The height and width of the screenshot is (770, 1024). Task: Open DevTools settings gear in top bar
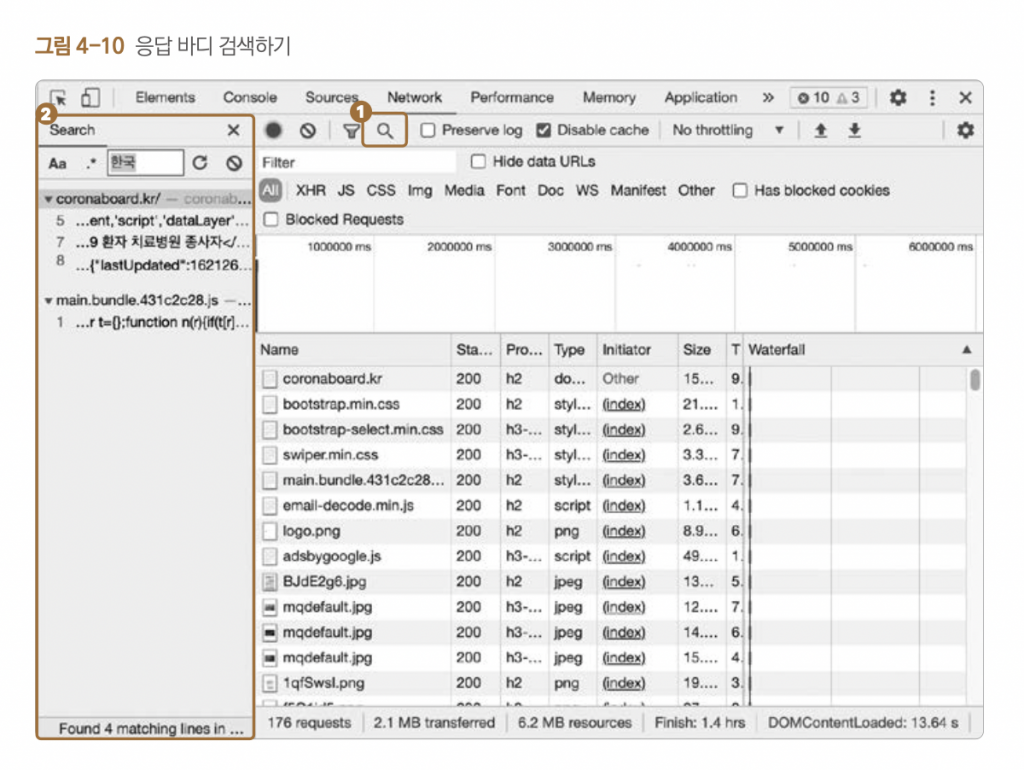[x=898, y=98]
